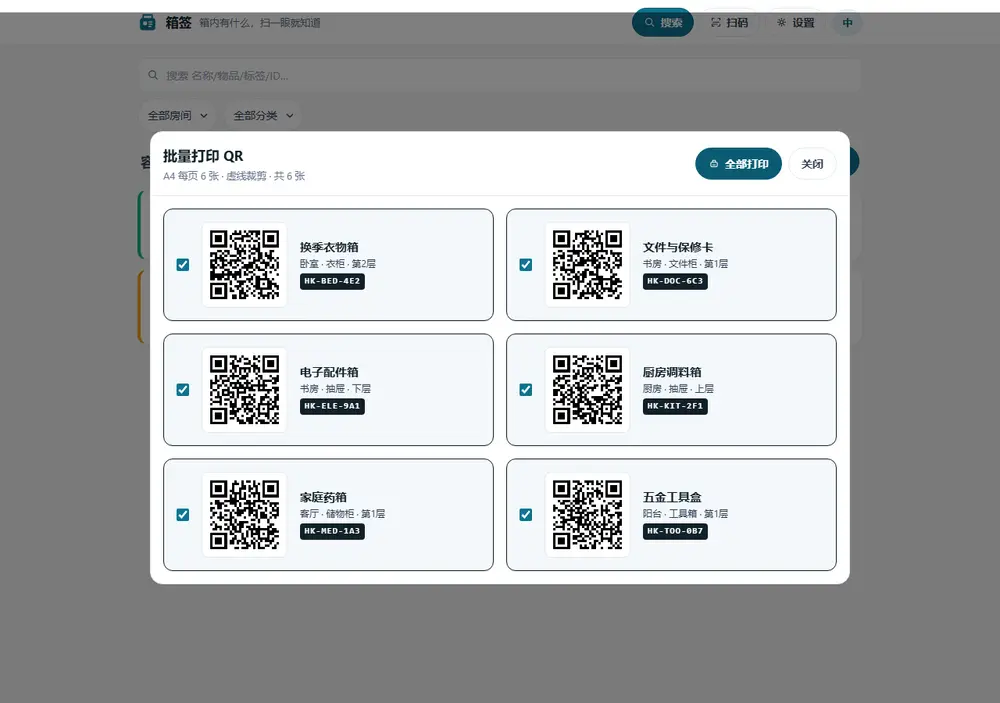Click location text 客厅 · 储物柜 · 第1层
This screenshot has width=1000, height=703.
342,514
